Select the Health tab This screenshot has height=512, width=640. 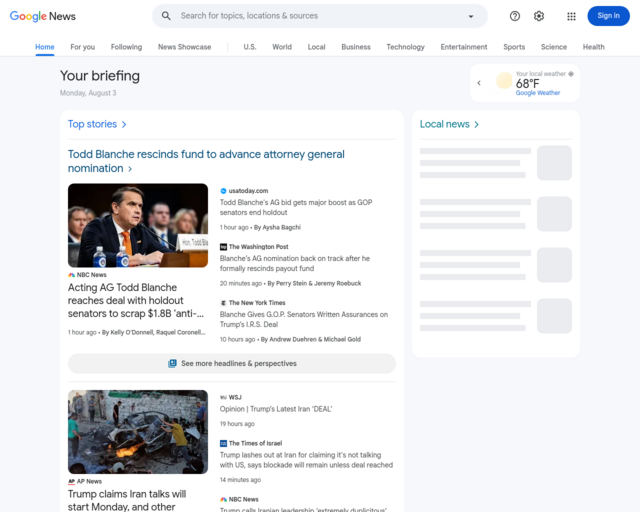pos(593,47)
